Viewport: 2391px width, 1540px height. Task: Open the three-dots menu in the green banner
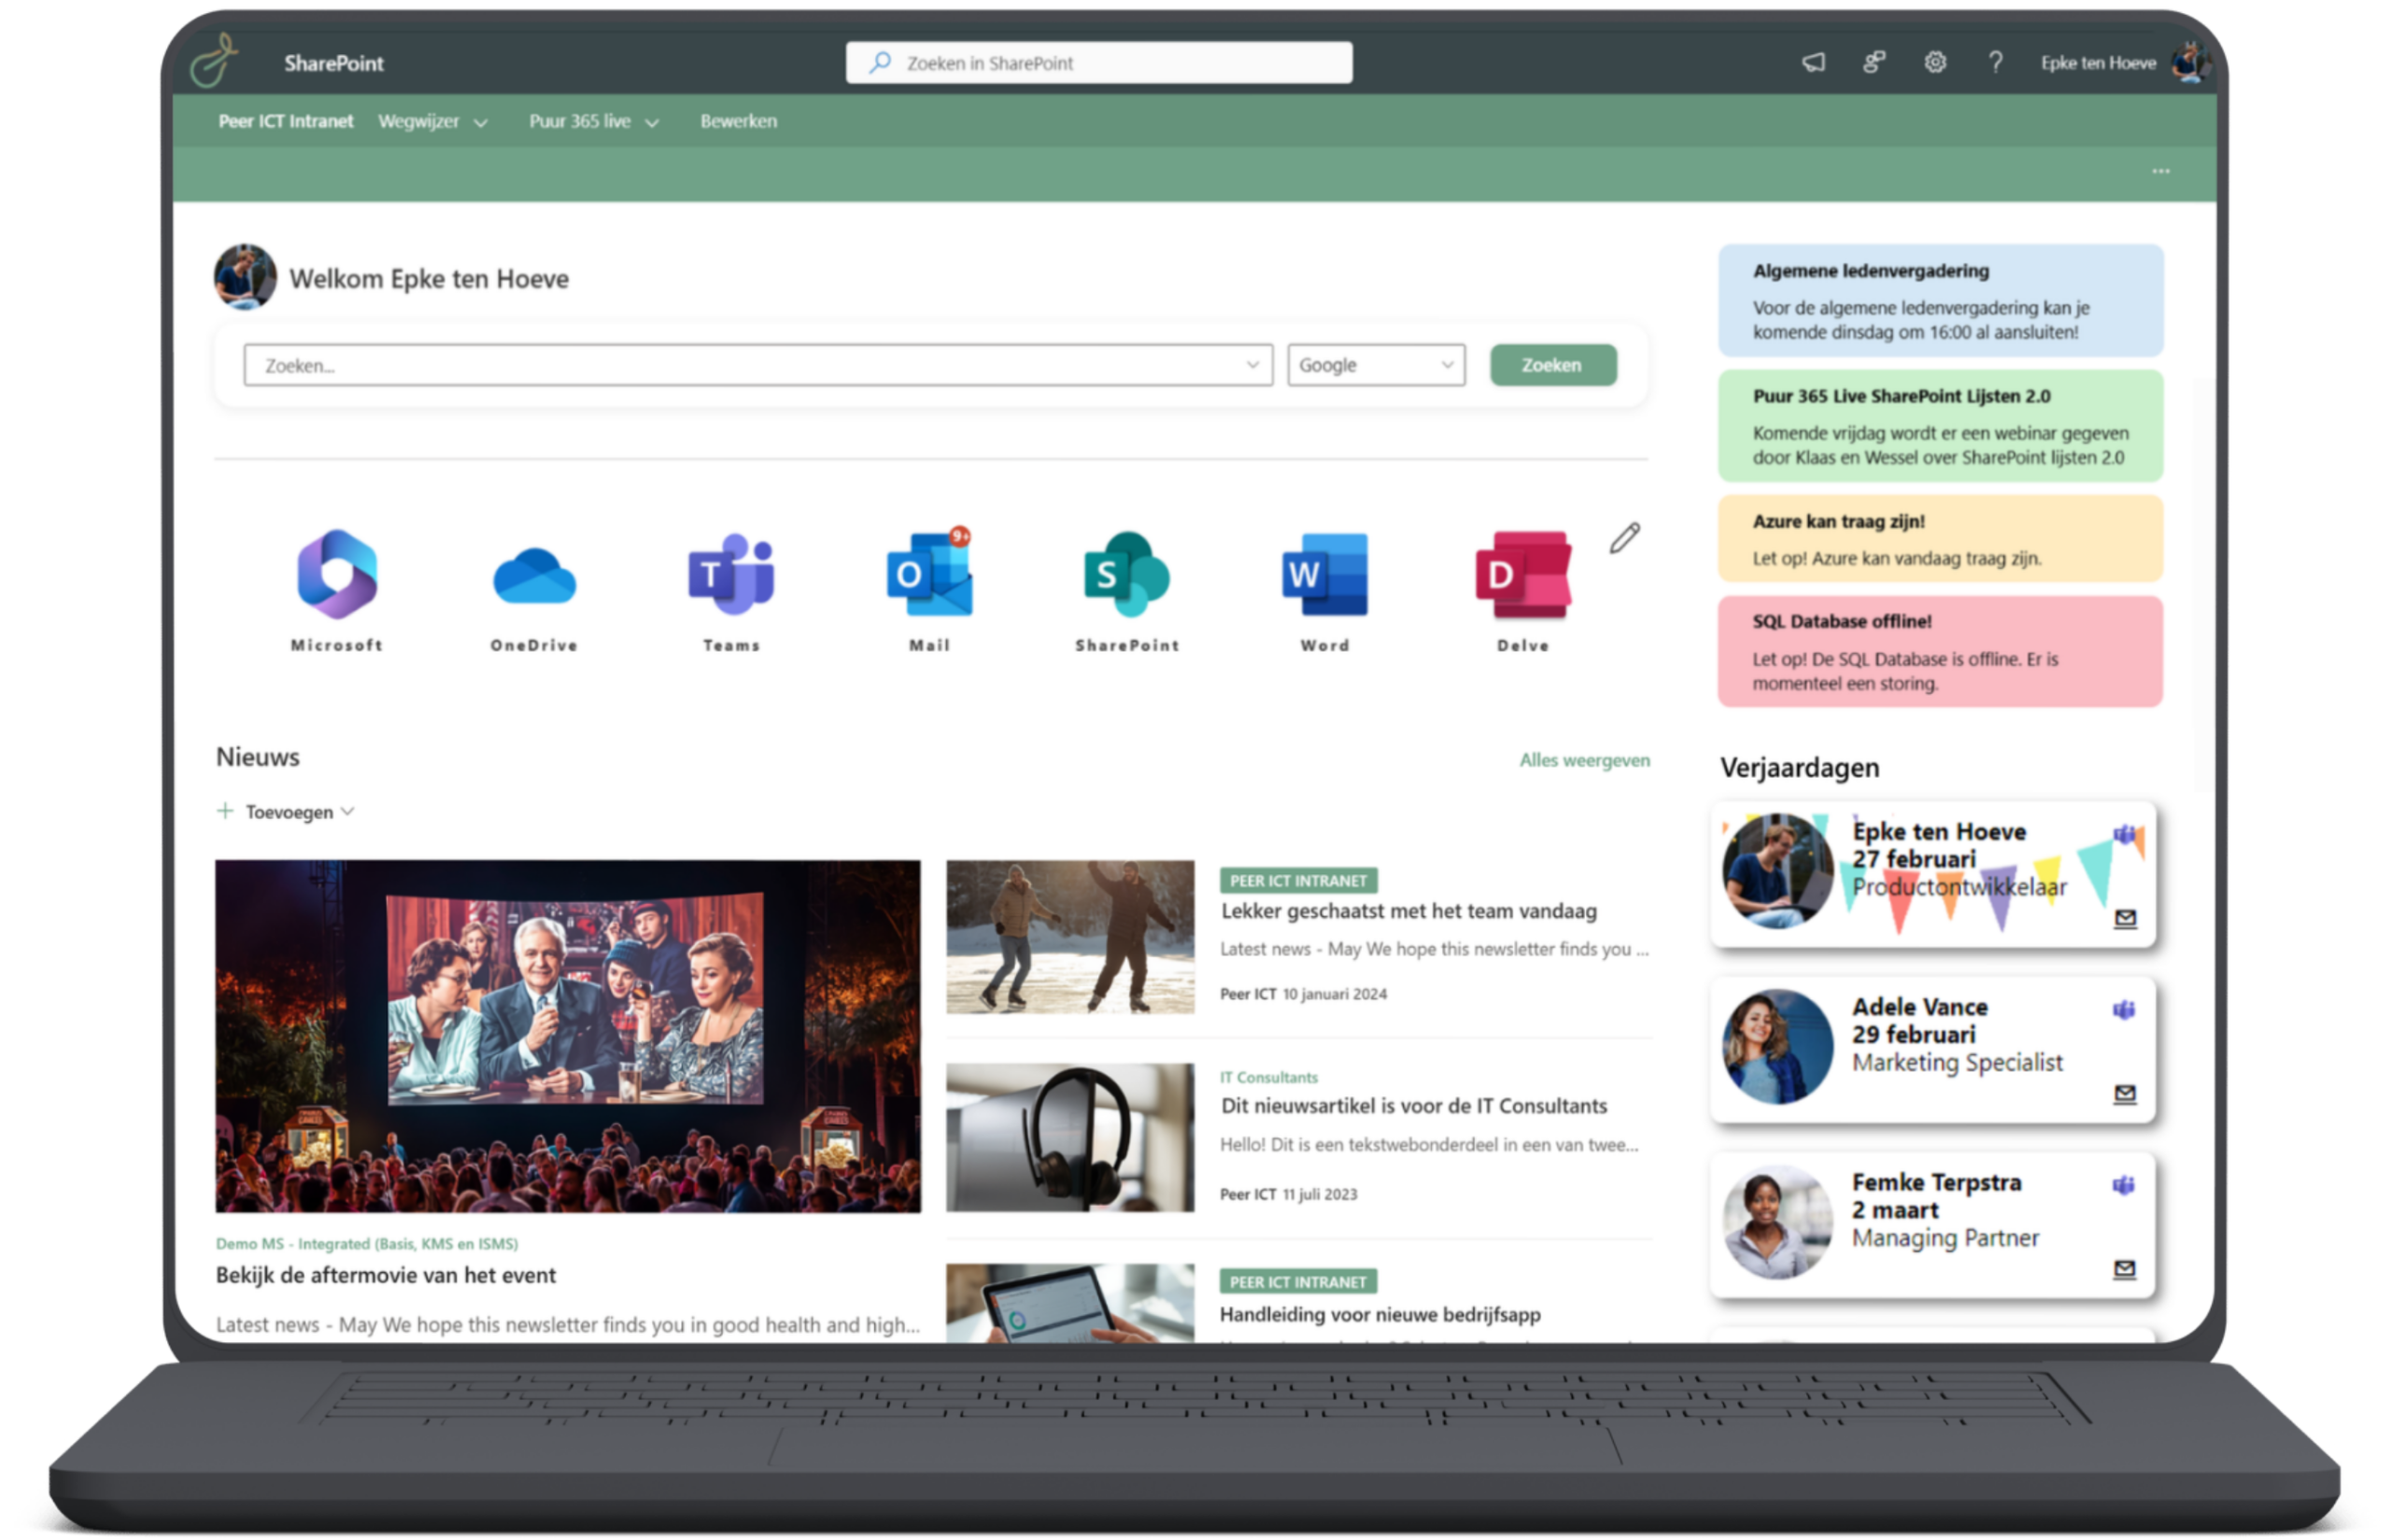click(x=2162, y=171)
